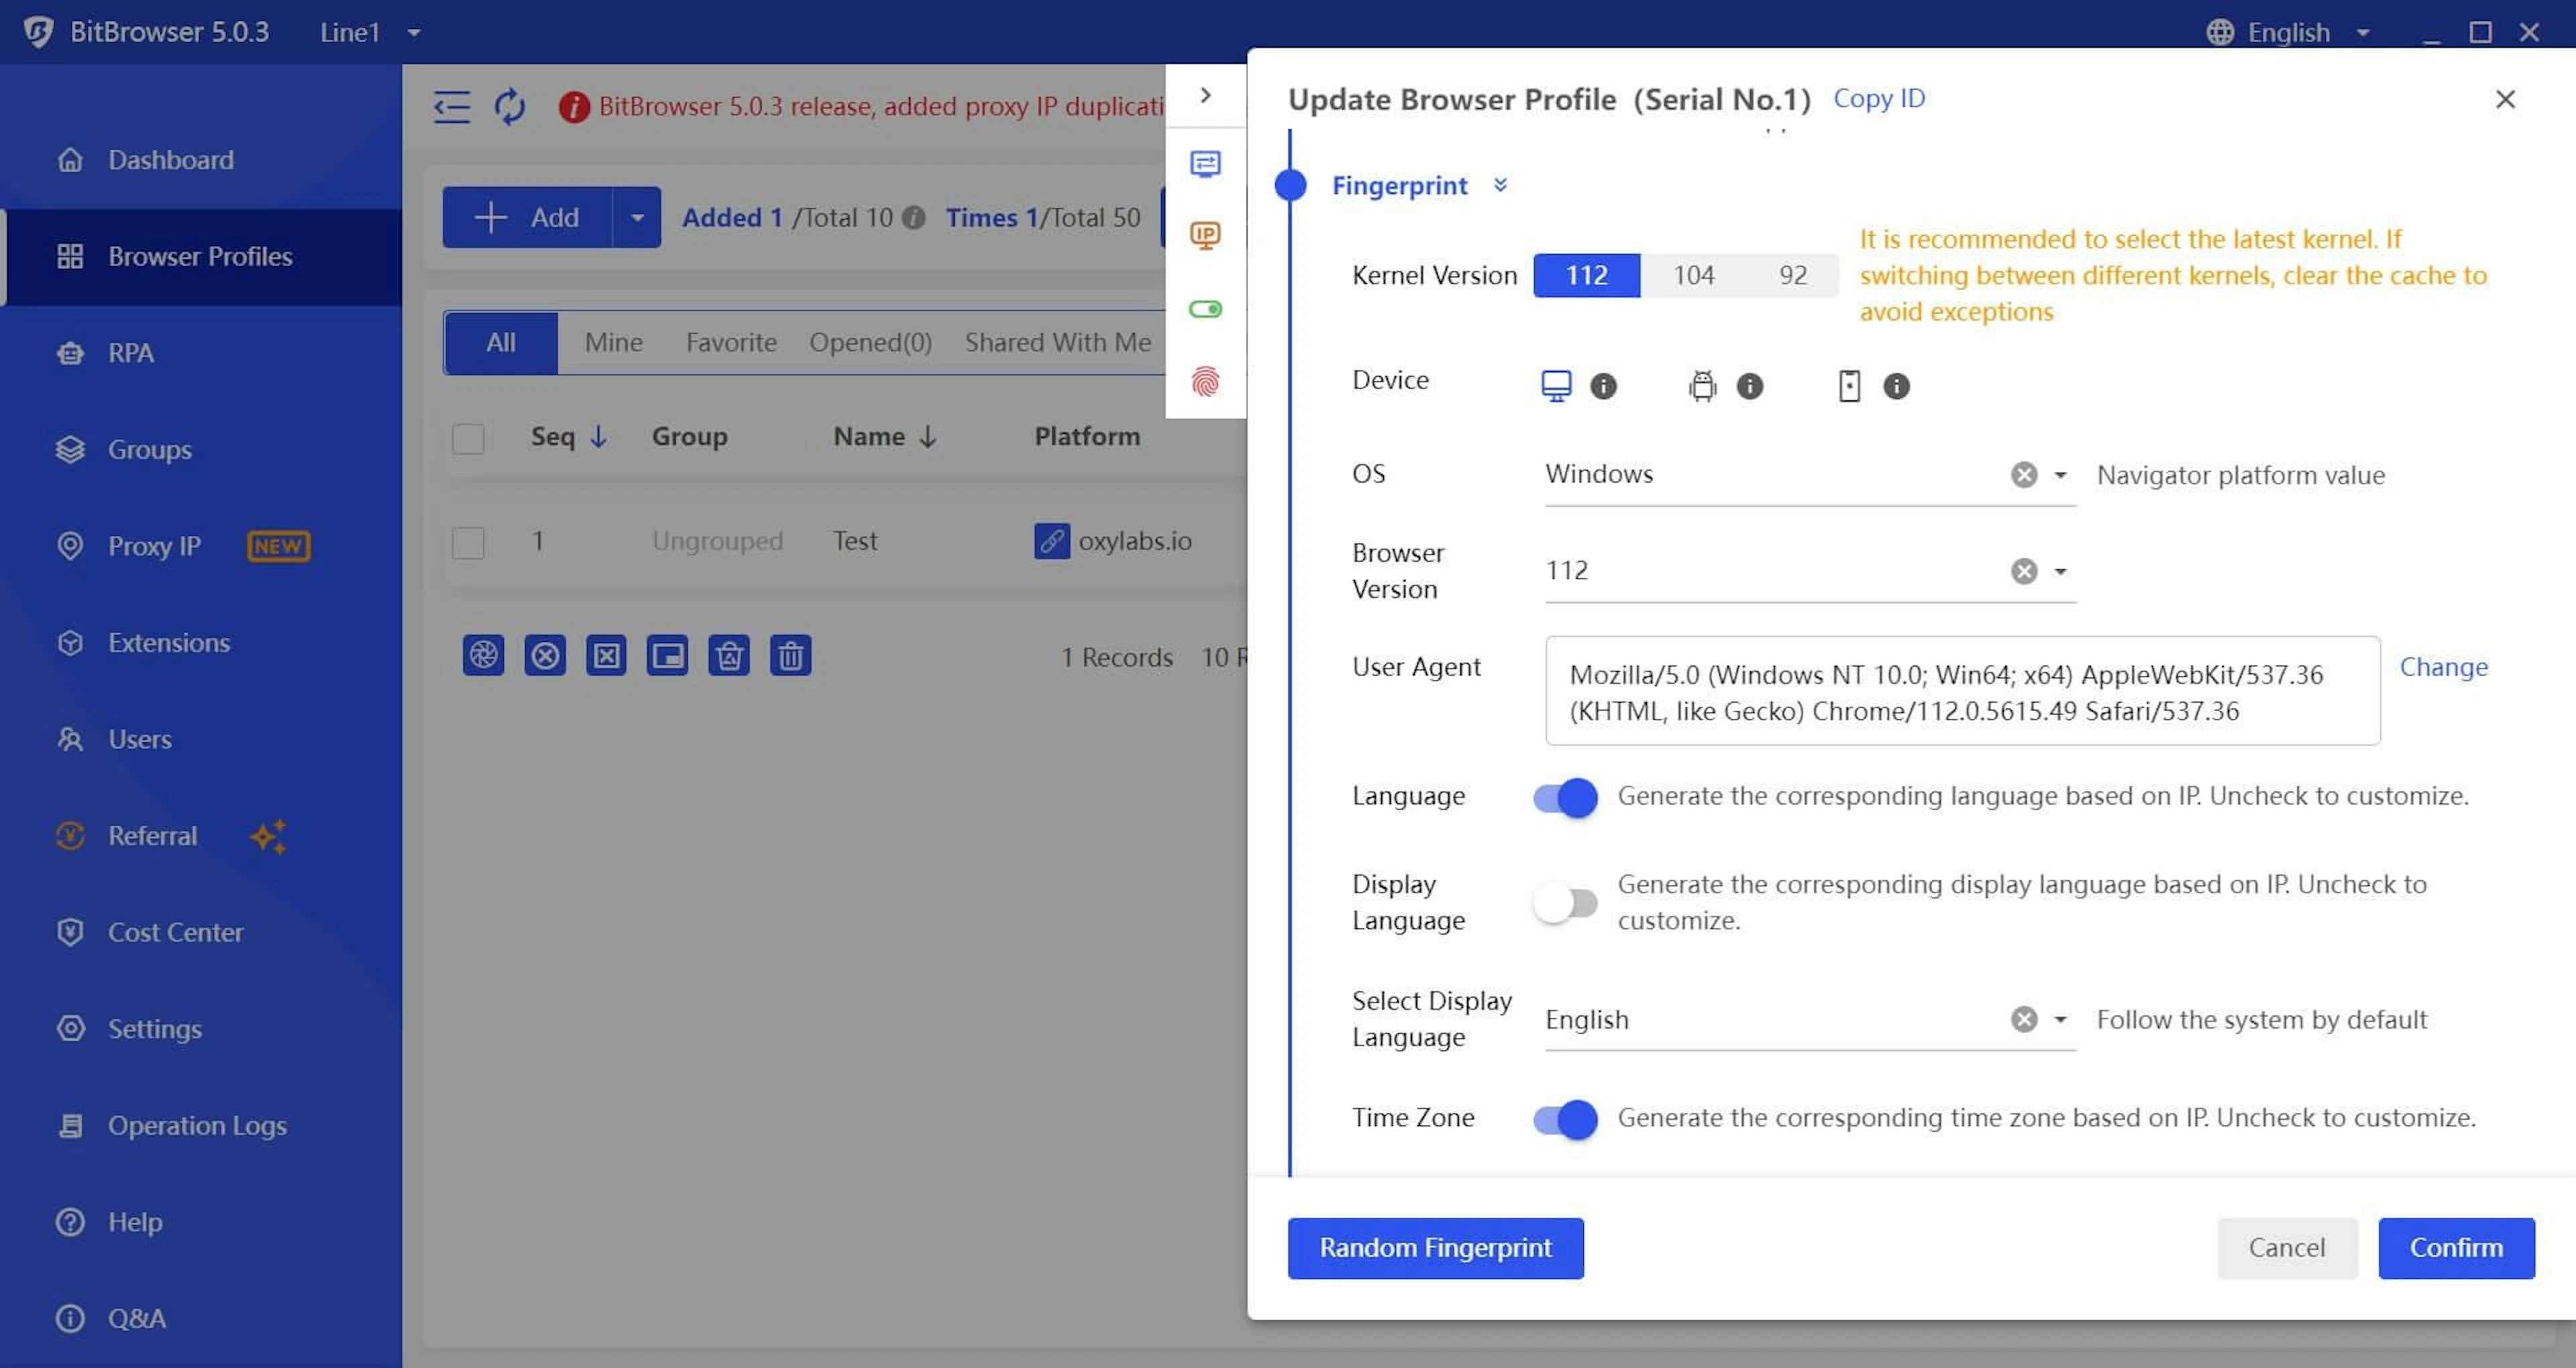Switch to the Favorite tab
This screenshot has width=2576, height=1368.
pos(731,343)
